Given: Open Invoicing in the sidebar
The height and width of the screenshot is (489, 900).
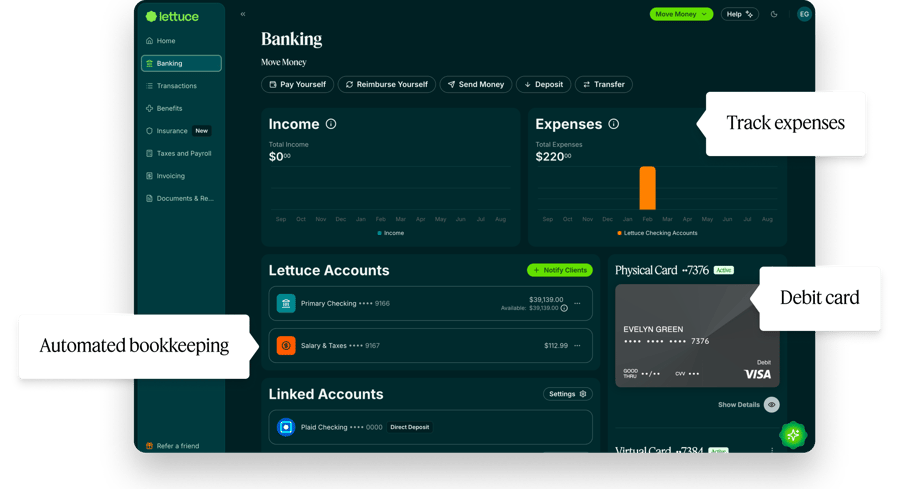Looking at the screenshot, I should pos(165,176).
